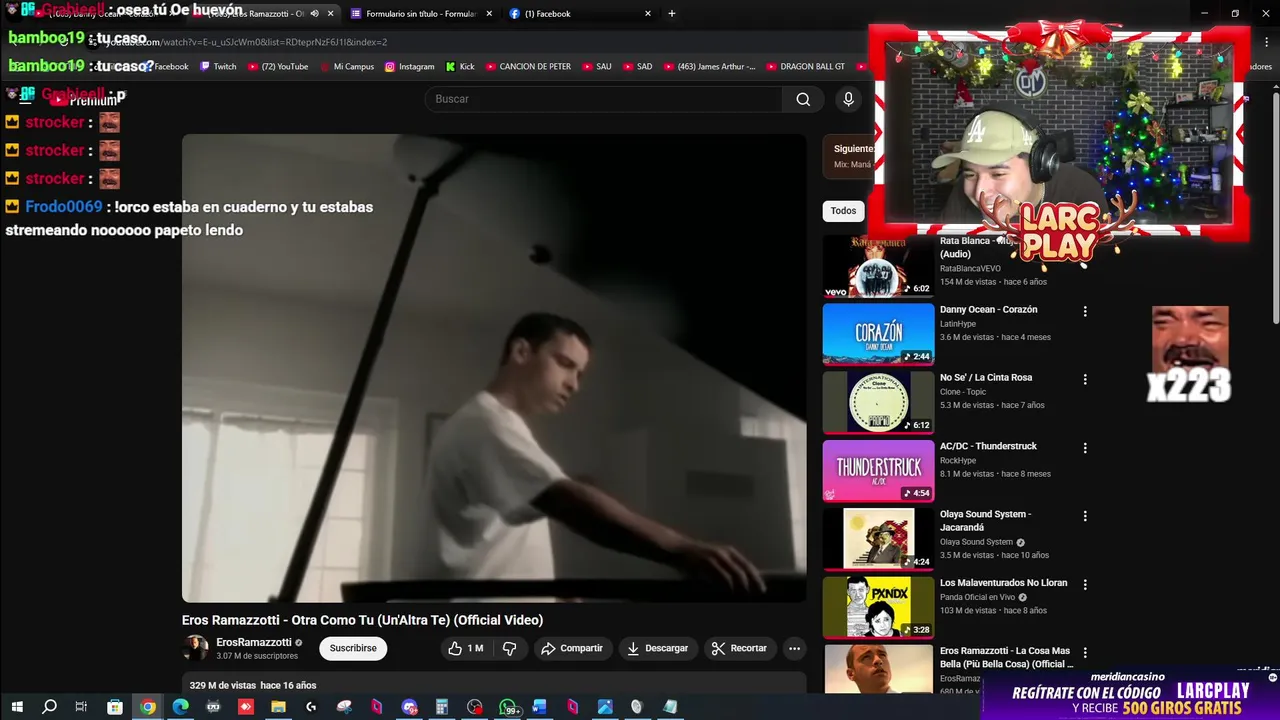Close the Formulario sin título tab
Screen dimensions: 1280x720
tap(489, 14)
